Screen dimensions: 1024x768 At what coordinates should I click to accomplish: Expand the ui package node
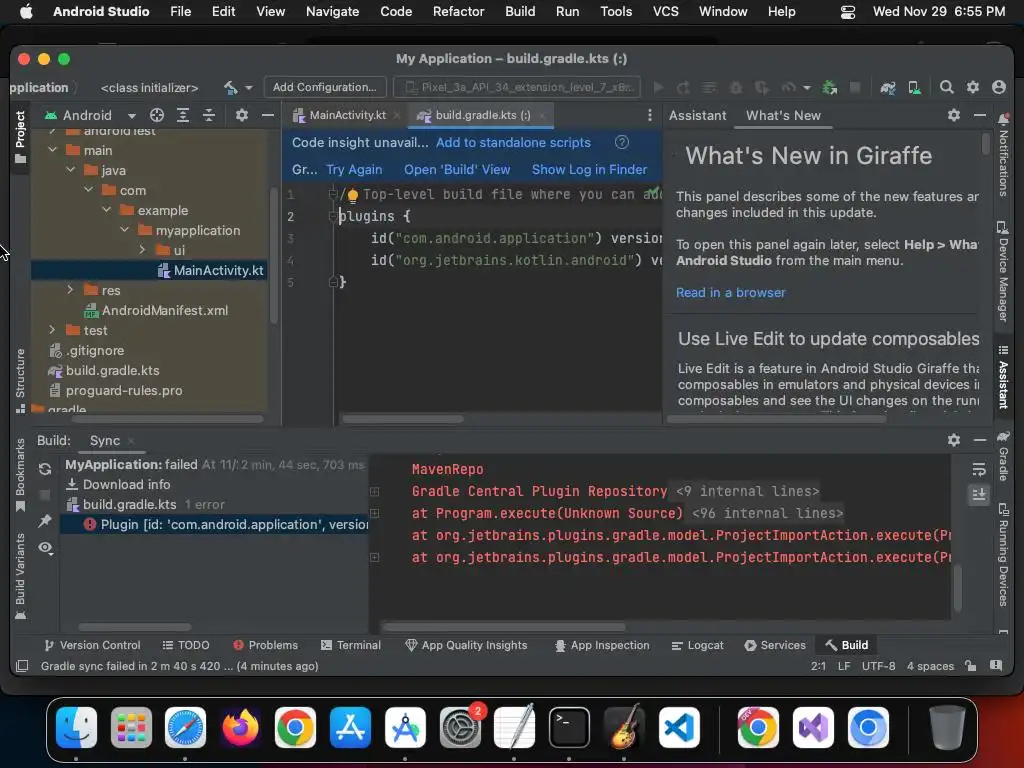[142, 249]
